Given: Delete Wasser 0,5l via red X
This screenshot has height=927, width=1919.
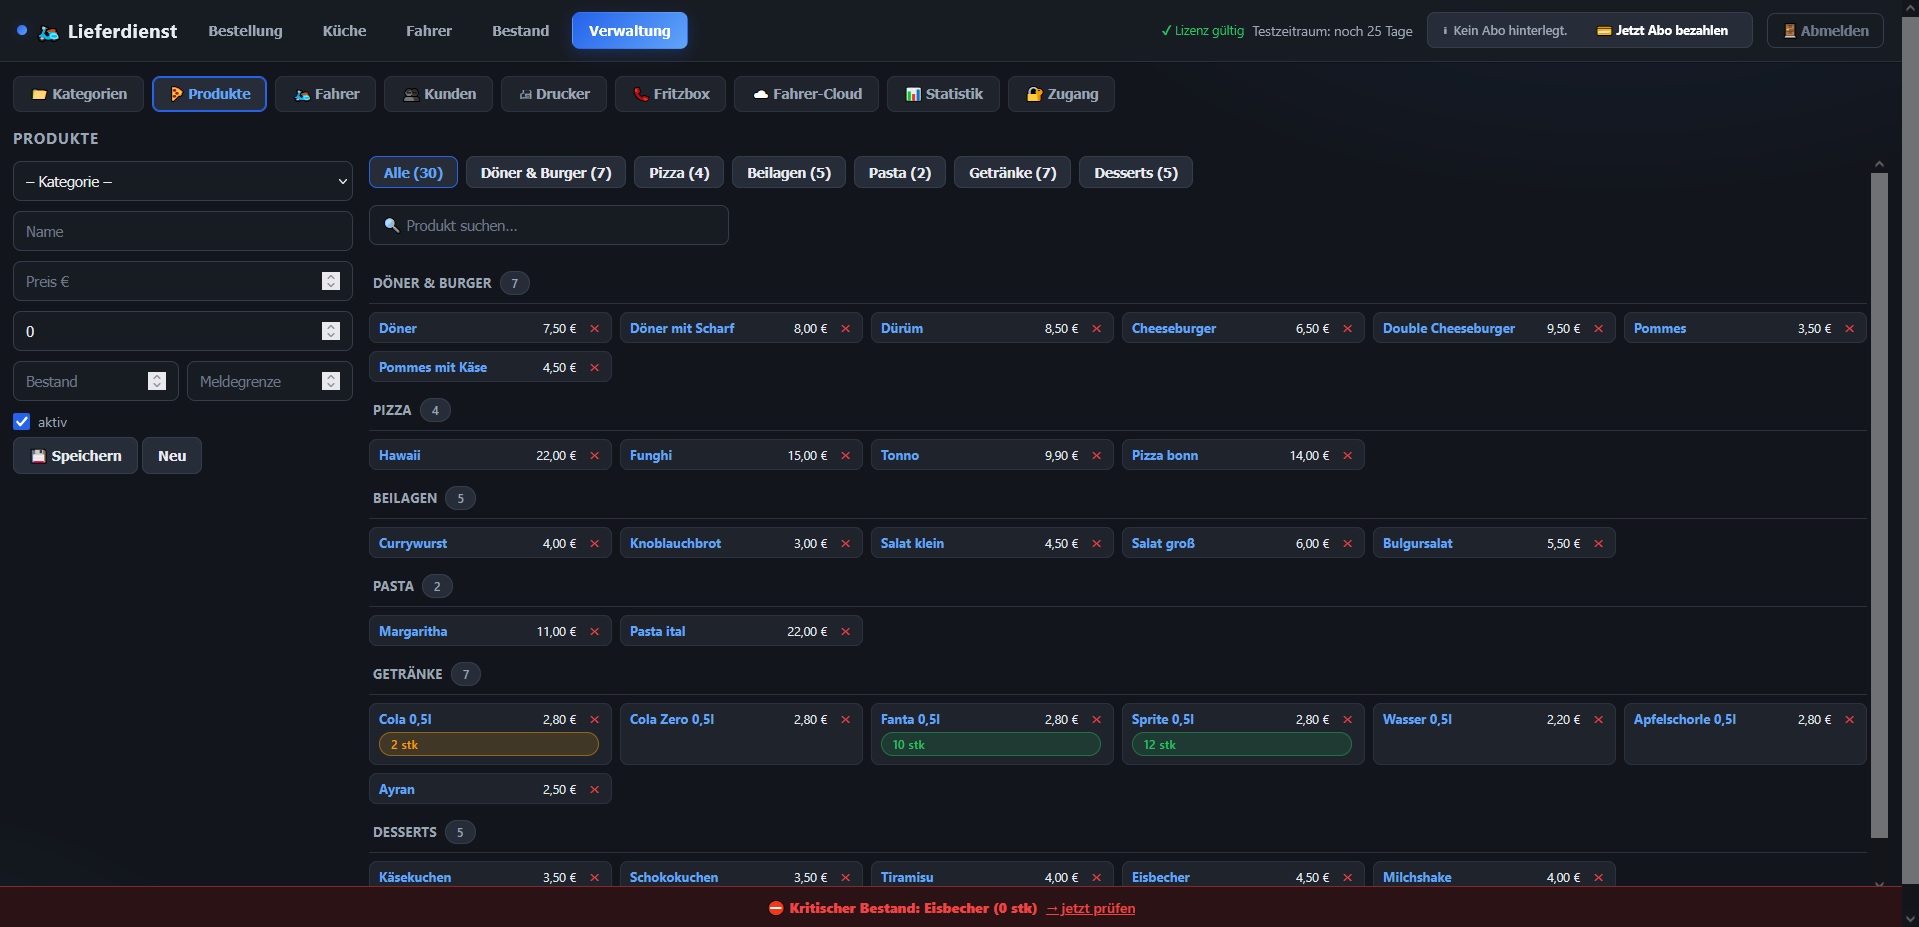Looking at the screenshot, I should pyautogui.click(x=1598, y=720).
